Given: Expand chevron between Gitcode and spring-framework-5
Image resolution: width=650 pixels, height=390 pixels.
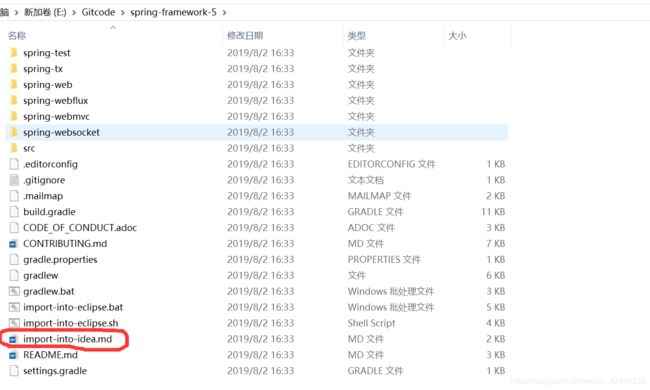Looking at the screenshot, I should tap(123, 12).
